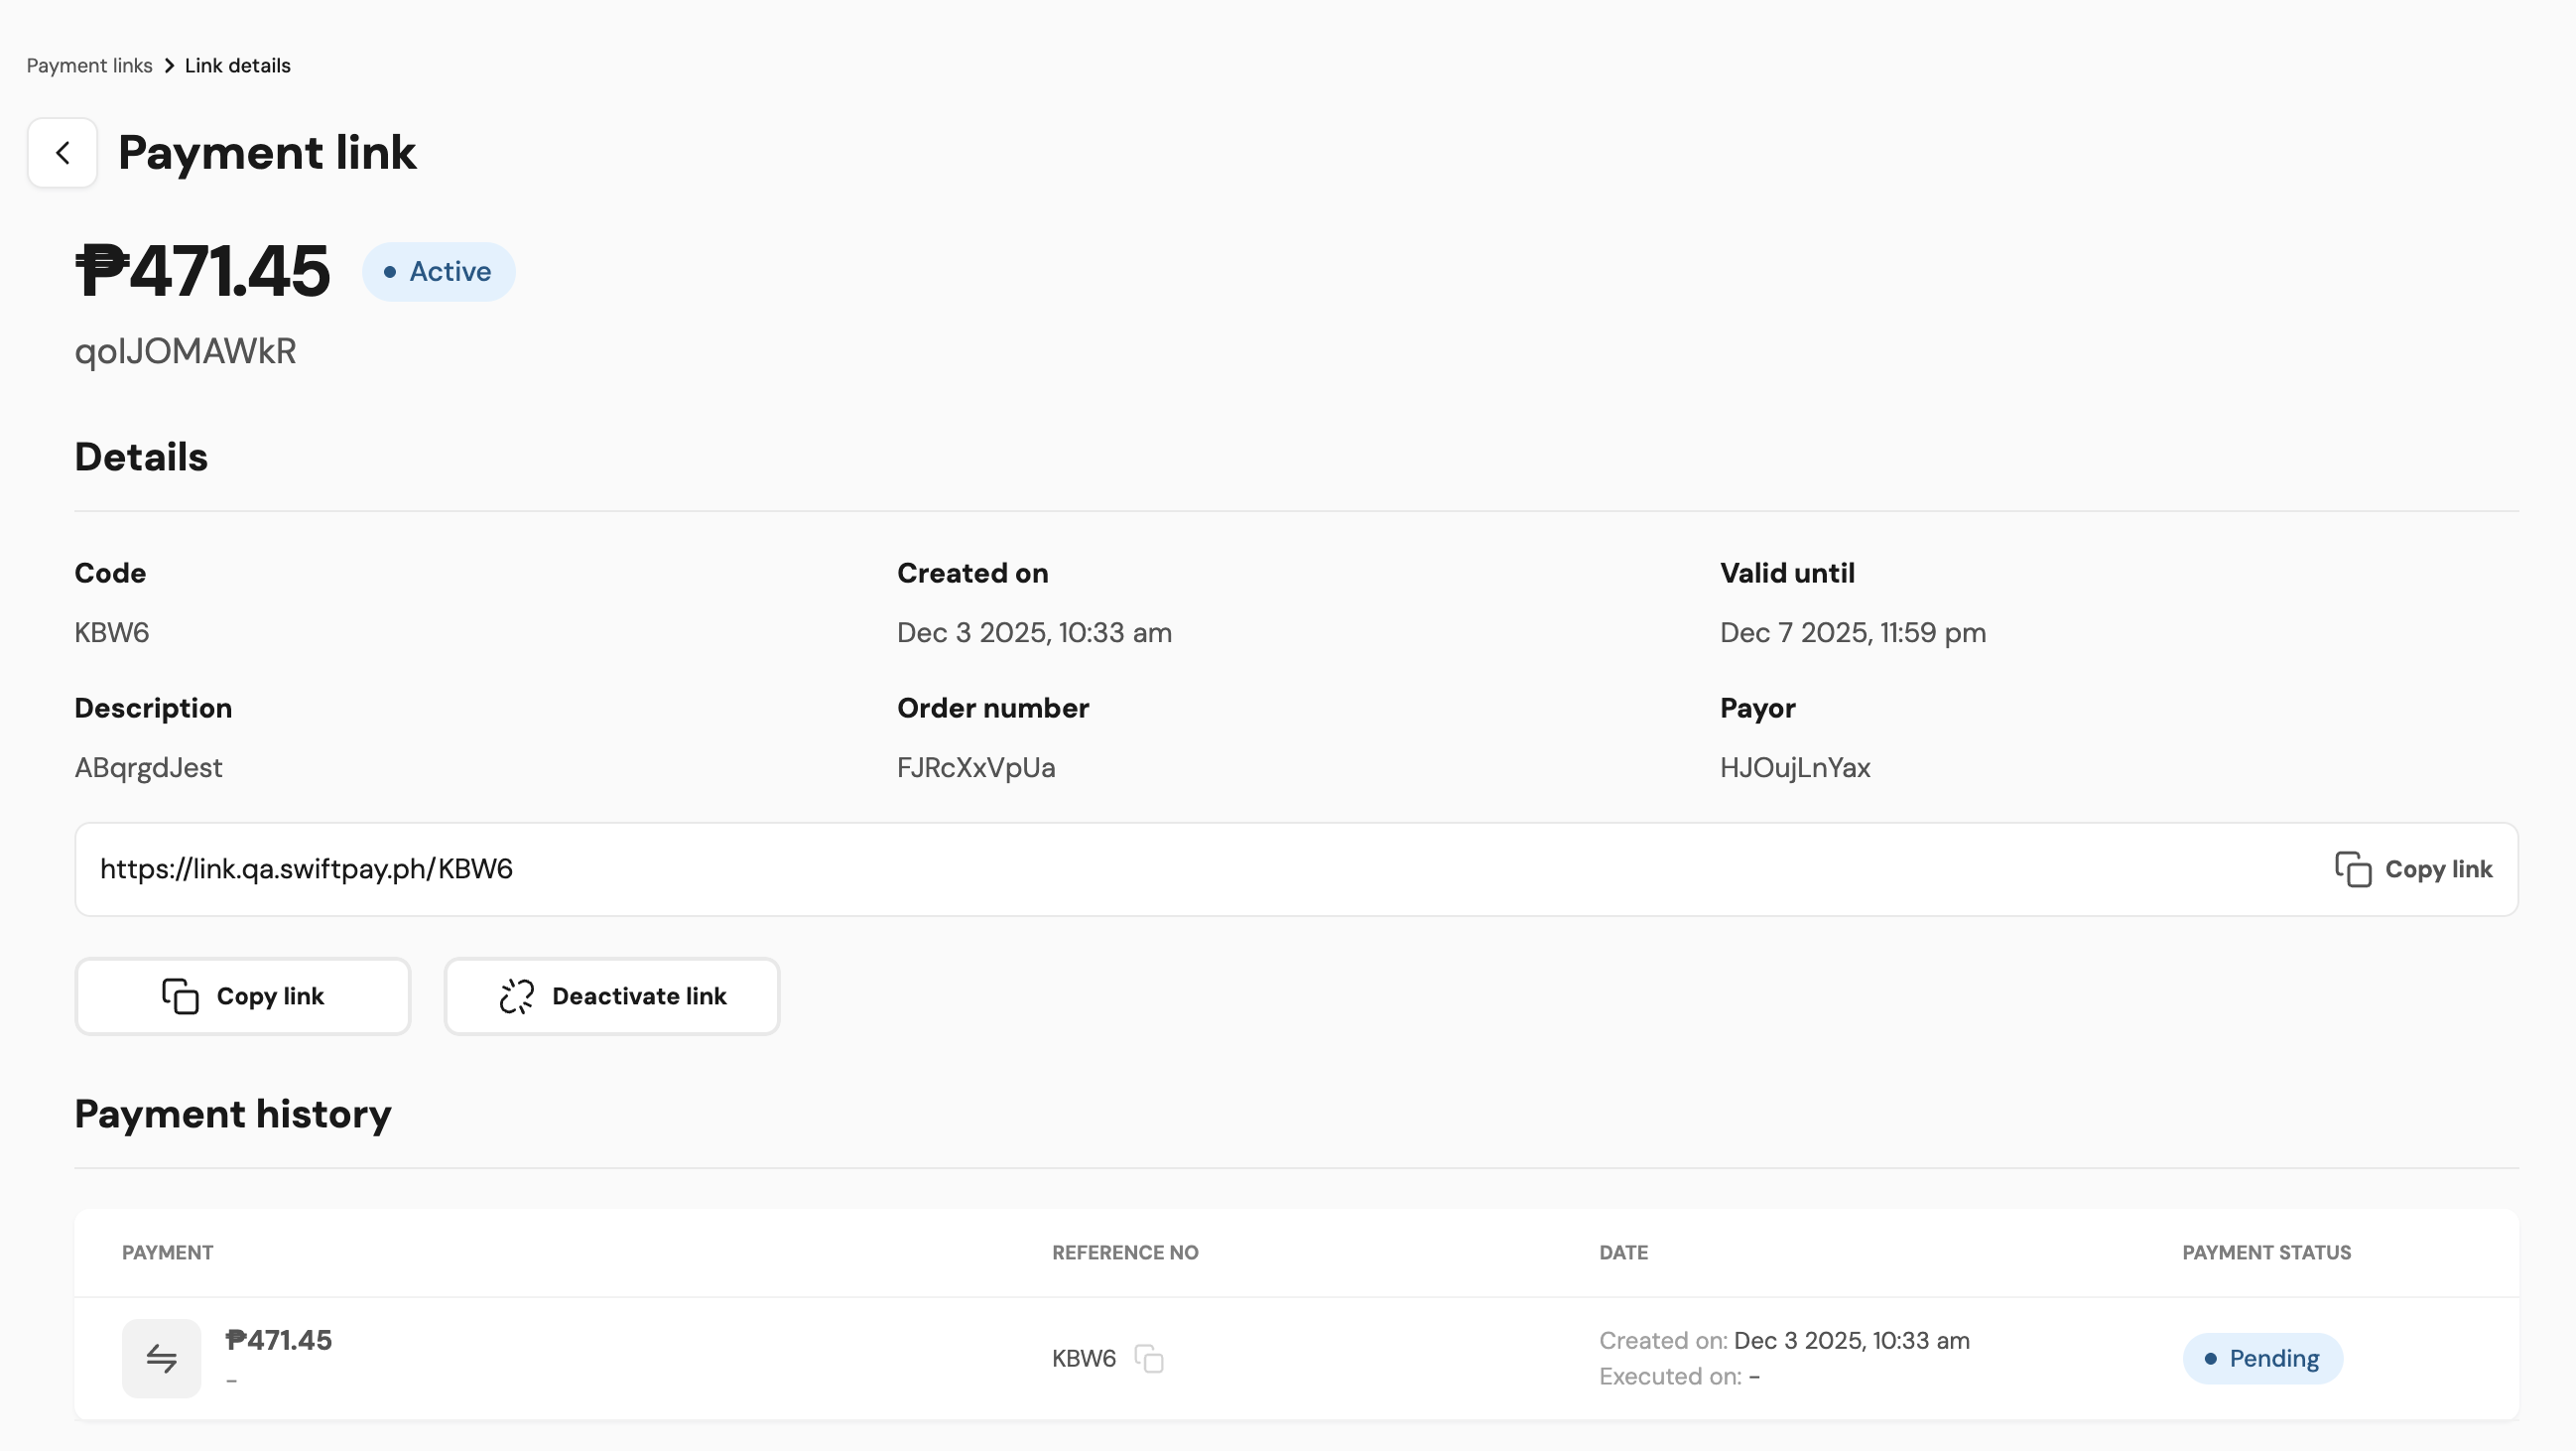Click the payment link URL text
This screenshot has width=2576, height=1451.
tap(306, 869)
